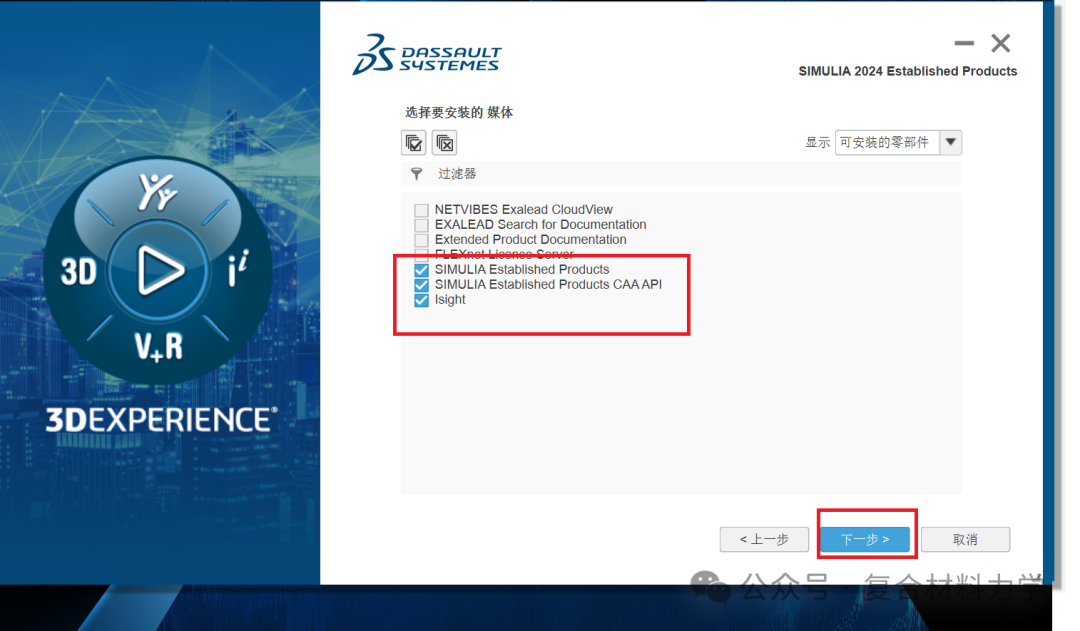Check EXALEAD Search for Documentation
1080x631 pixels.
(x=421, y=225)
